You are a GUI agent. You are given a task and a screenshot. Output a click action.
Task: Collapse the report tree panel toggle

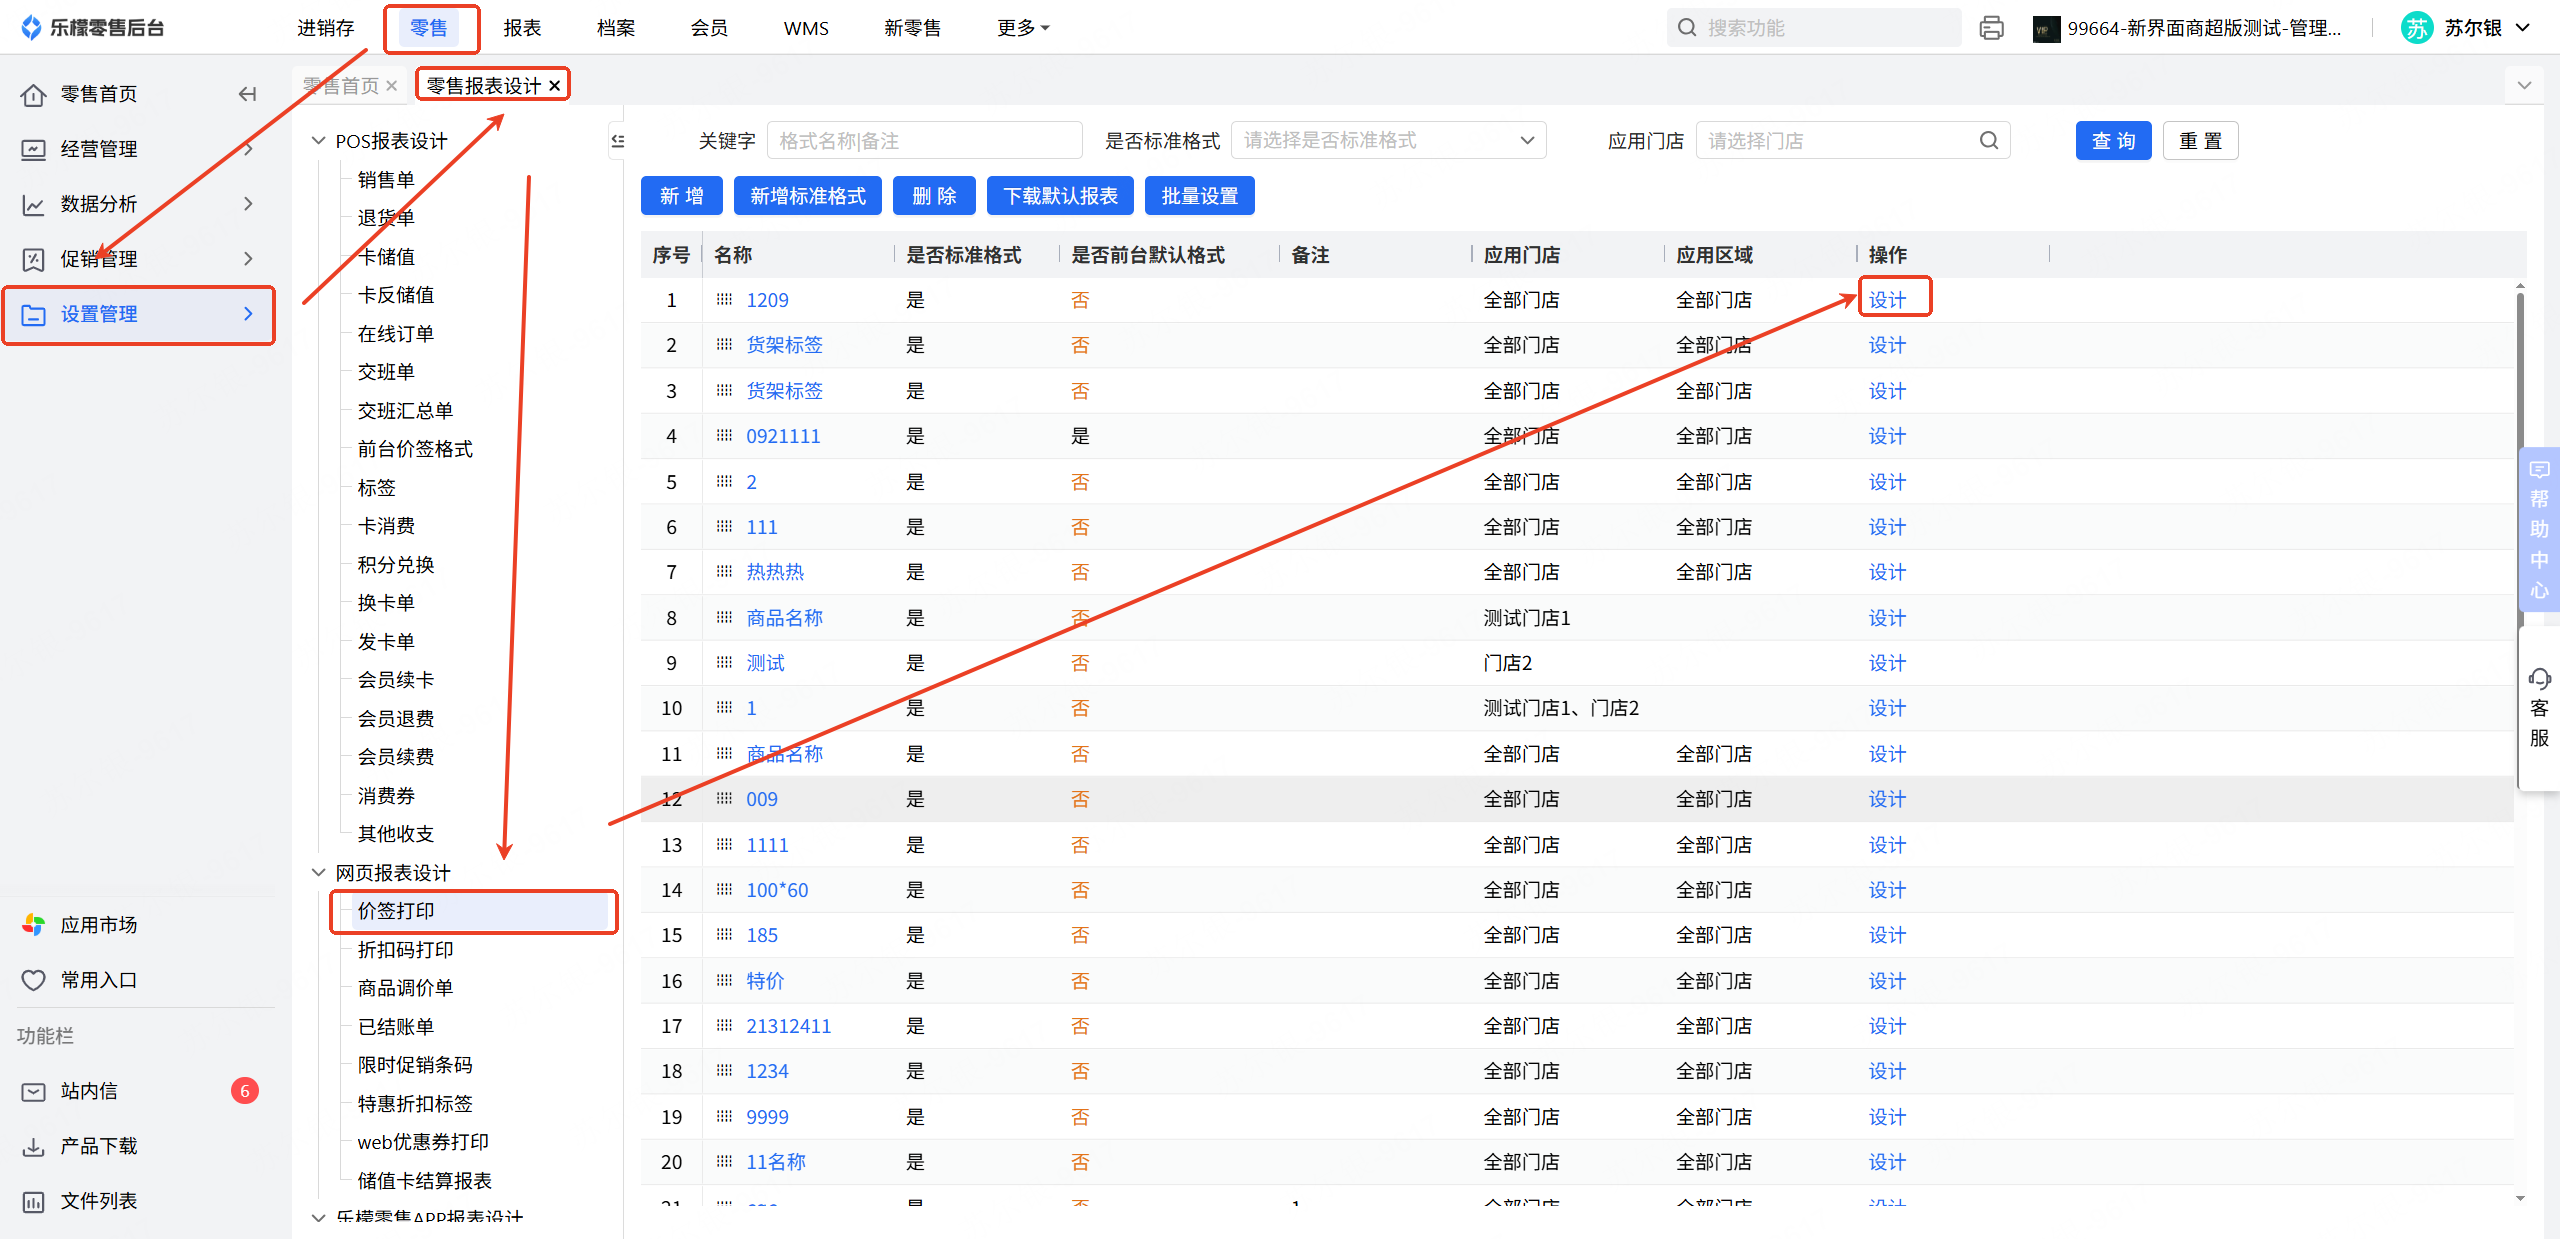(617, 141)
